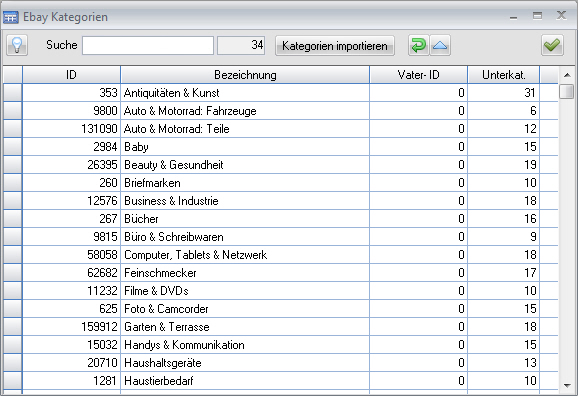Click ID cell 20710
The height and width of the screenshot is (396, 578).
pos(72,363)
